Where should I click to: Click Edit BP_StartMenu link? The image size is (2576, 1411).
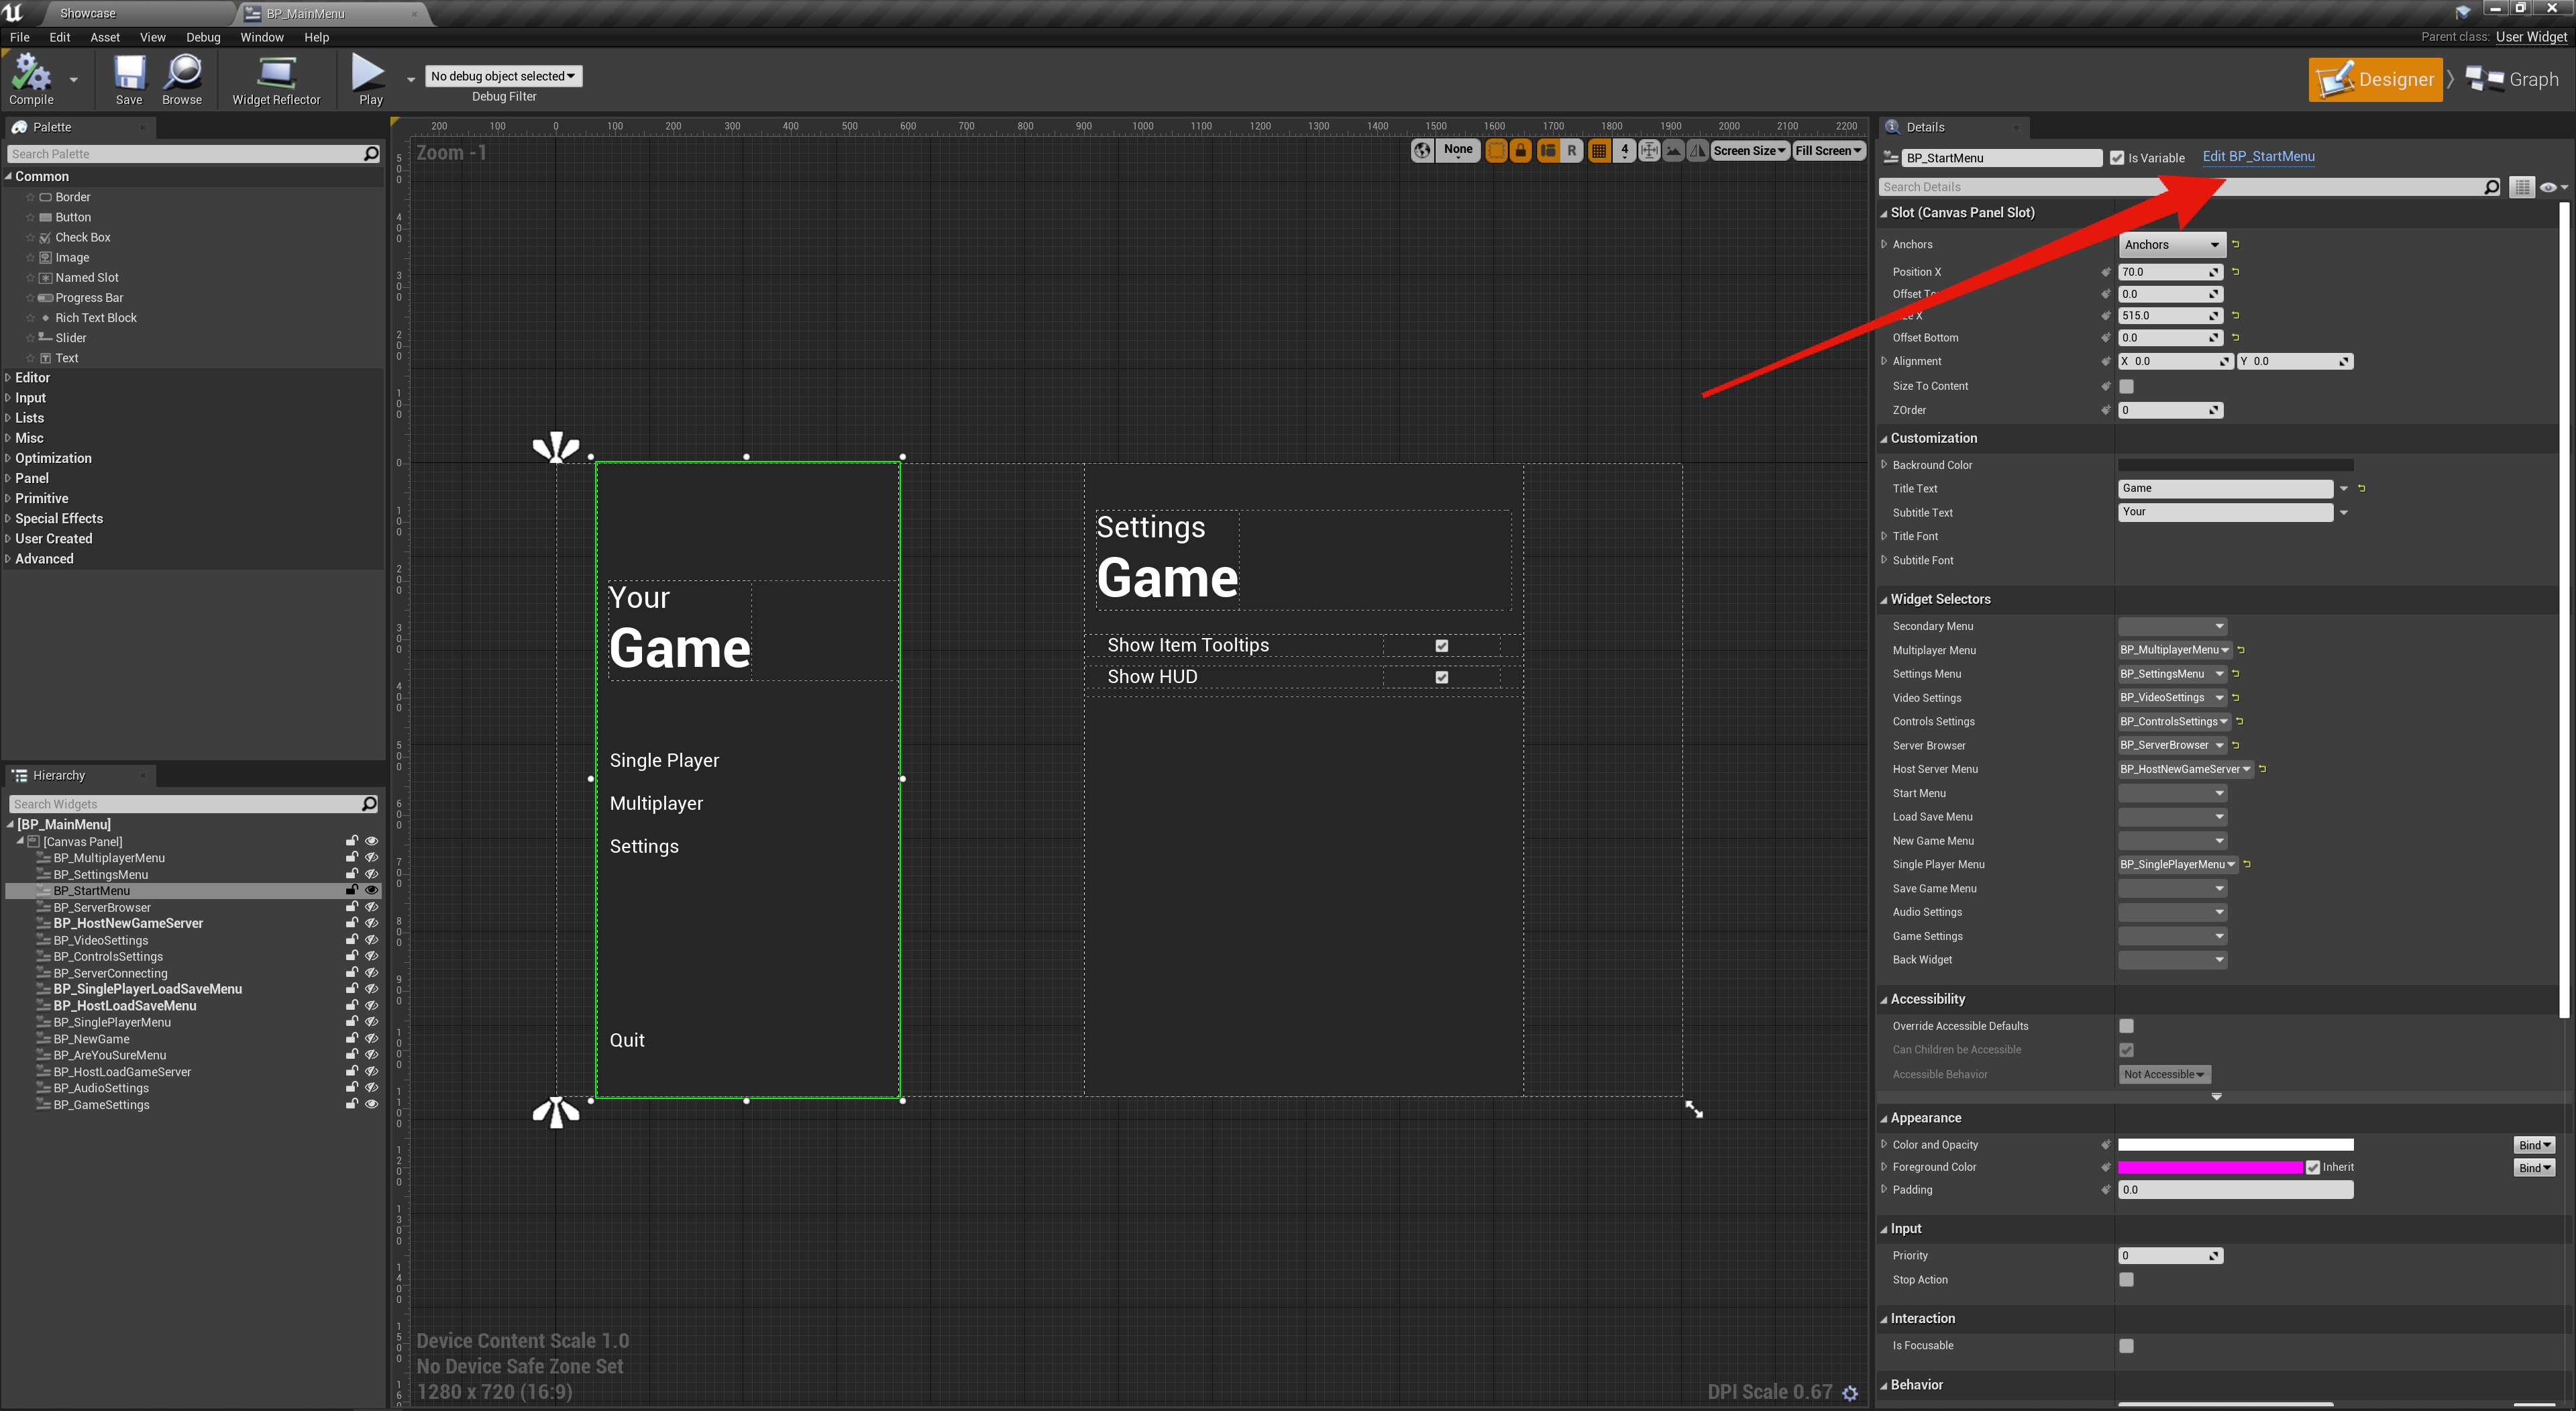[x=2258, y=157]
